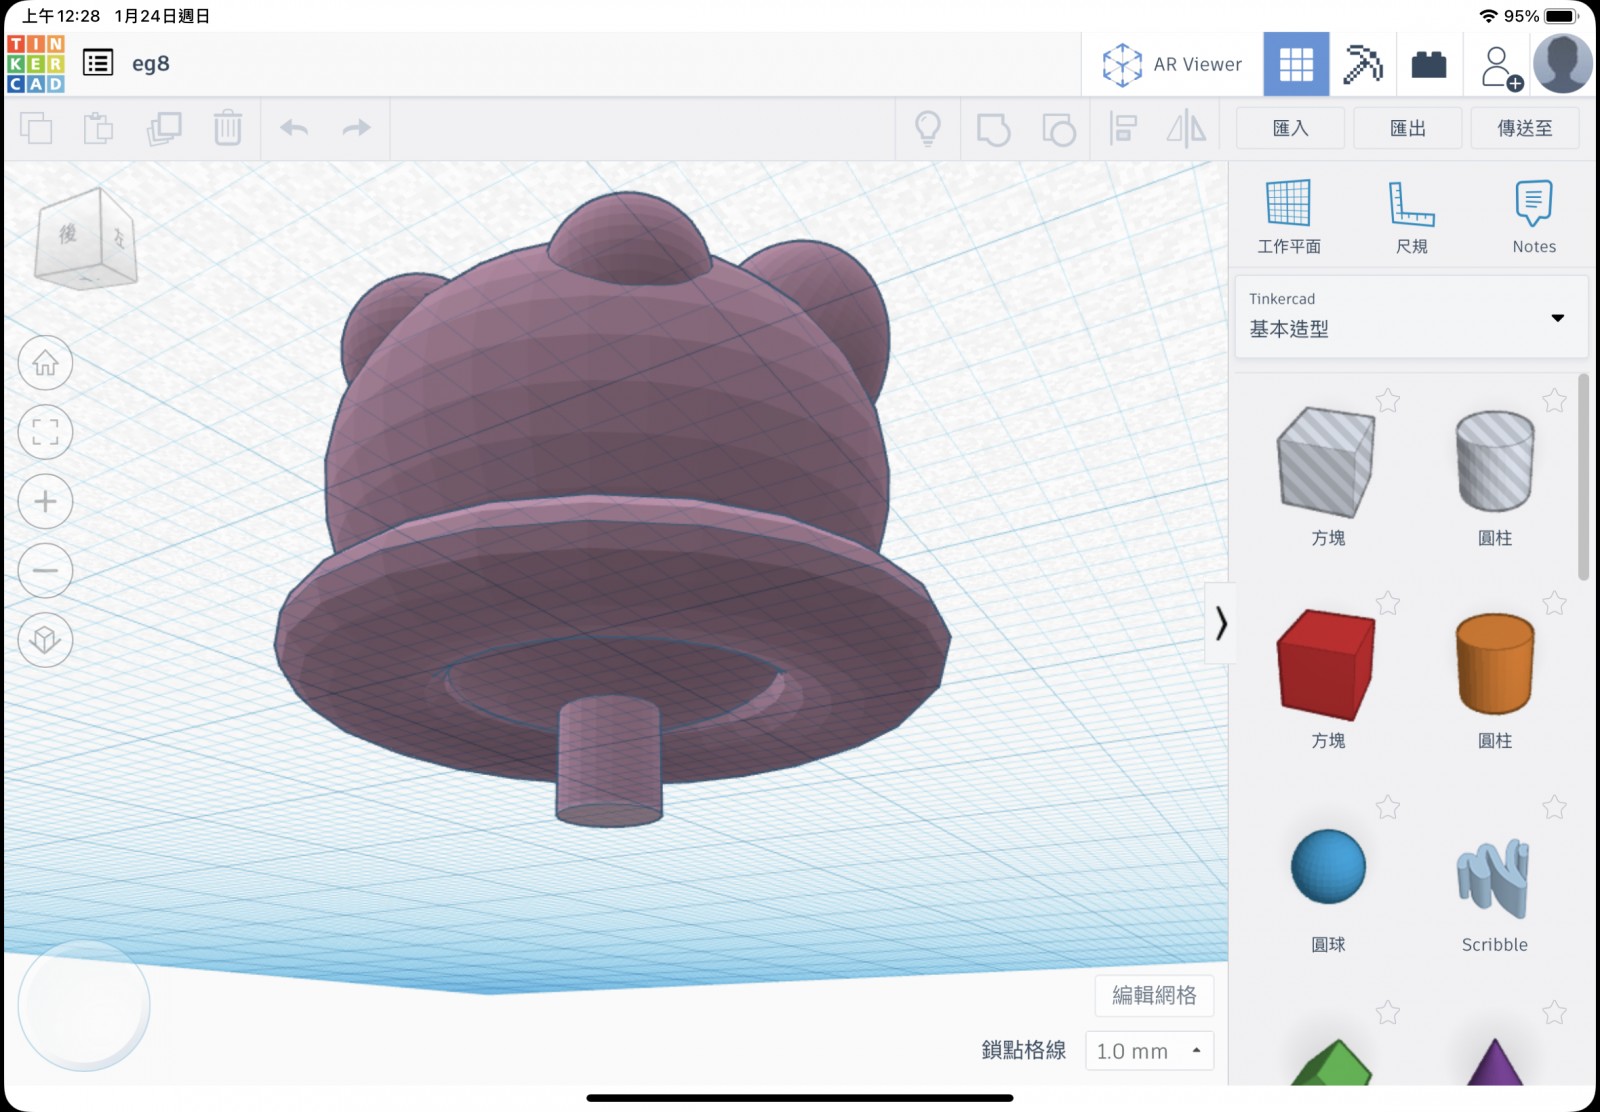This screenshot has height=1112, width=1600.
Task: Click the Paste toolbar icon
Action: pyautogui.click(x=98, y=128)
